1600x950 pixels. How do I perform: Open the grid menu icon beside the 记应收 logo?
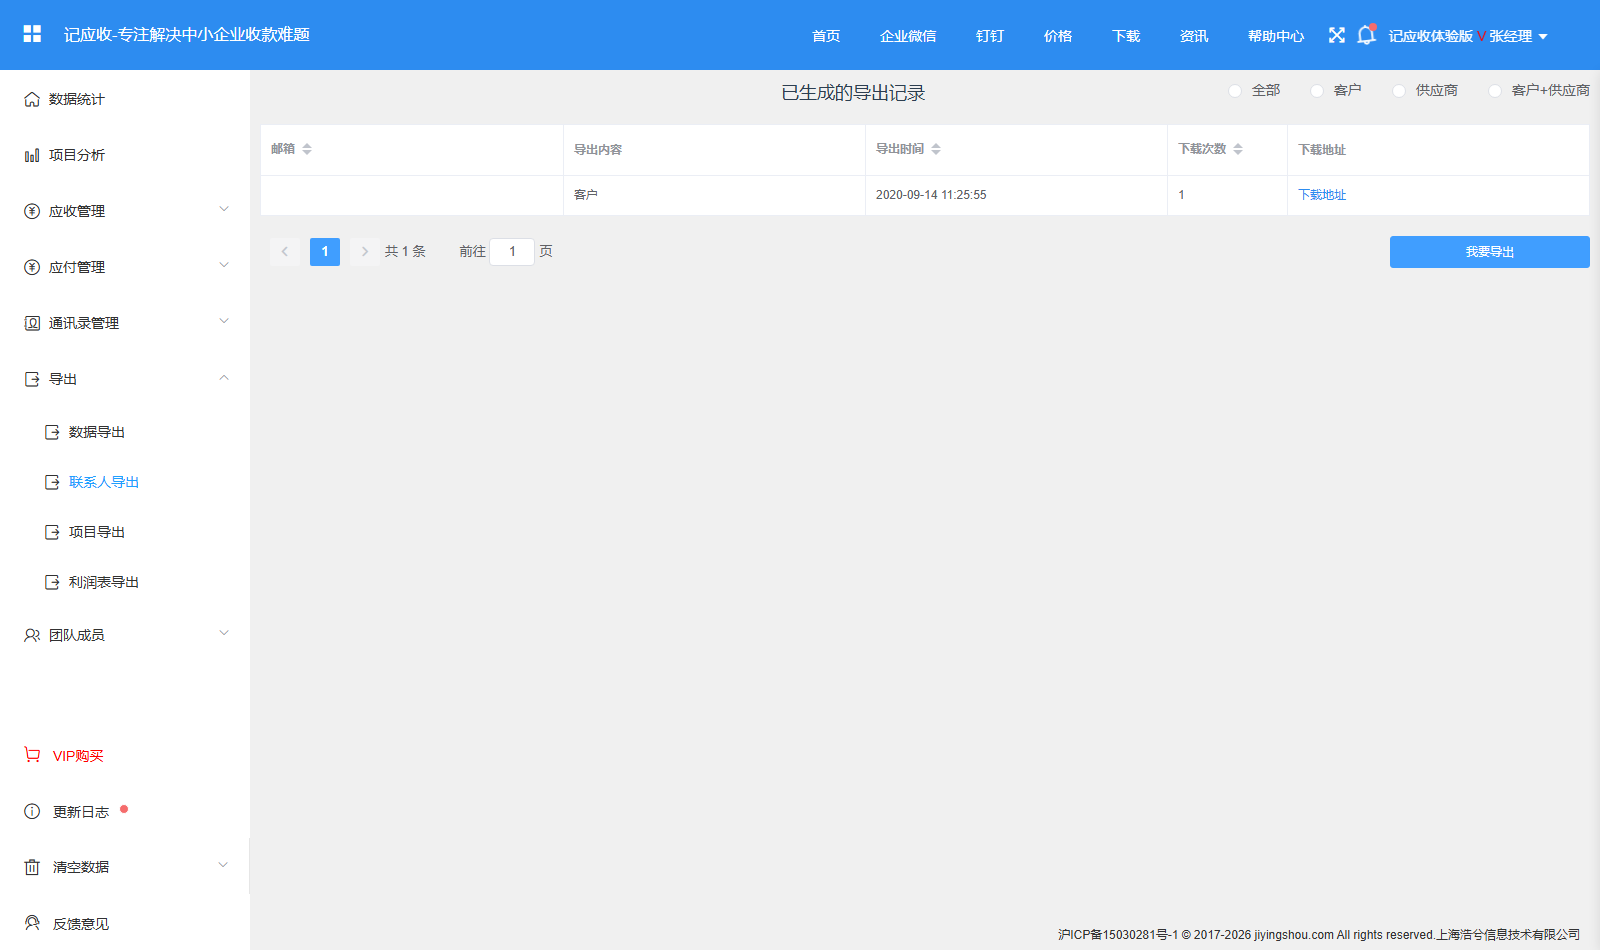point(32,34)
